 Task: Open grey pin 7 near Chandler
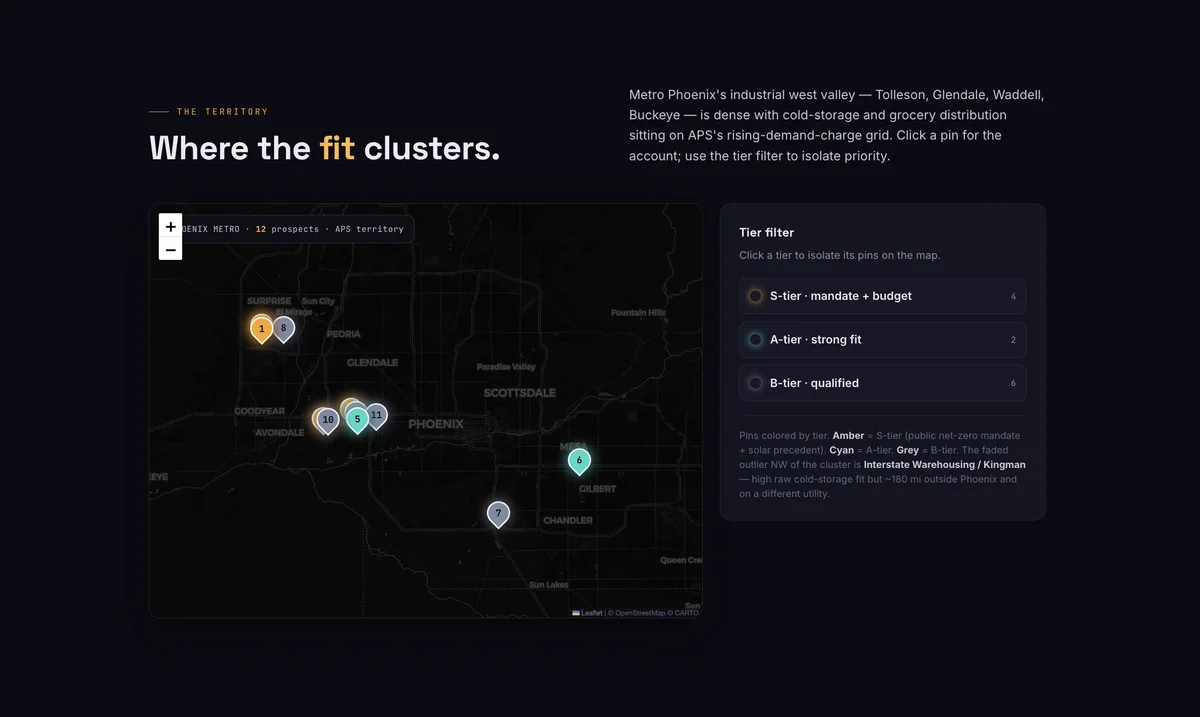tap(498, 513)
